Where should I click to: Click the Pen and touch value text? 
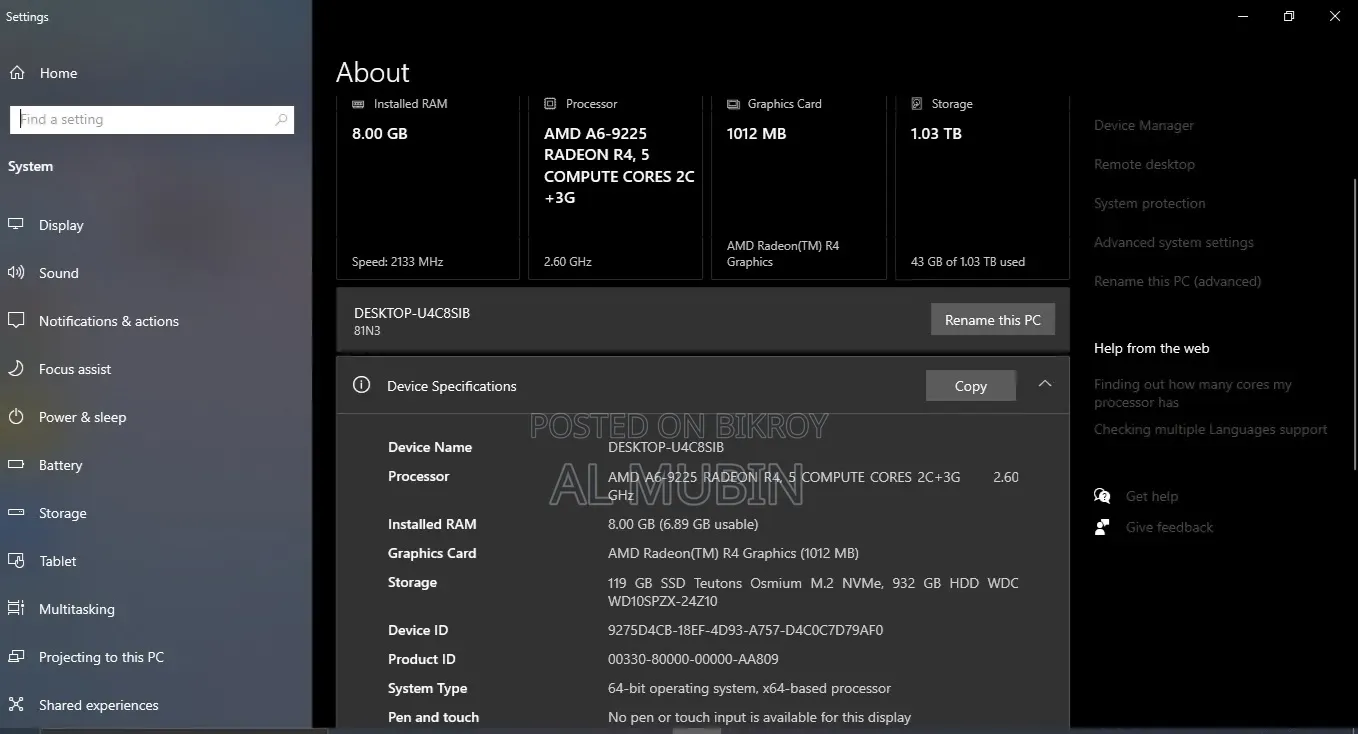point(760,717)
